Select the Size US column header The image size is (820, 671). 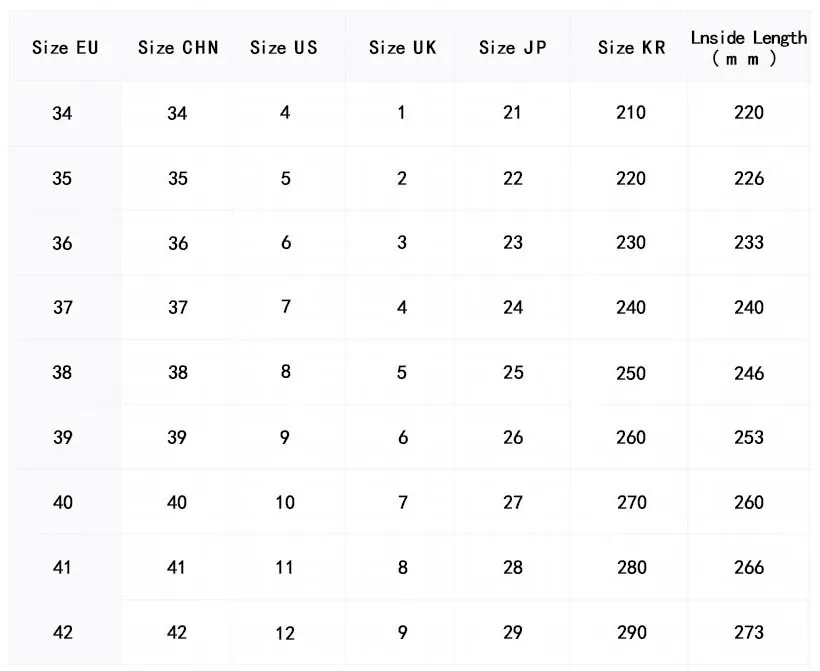pyautogui.click(x=283, y=48)
